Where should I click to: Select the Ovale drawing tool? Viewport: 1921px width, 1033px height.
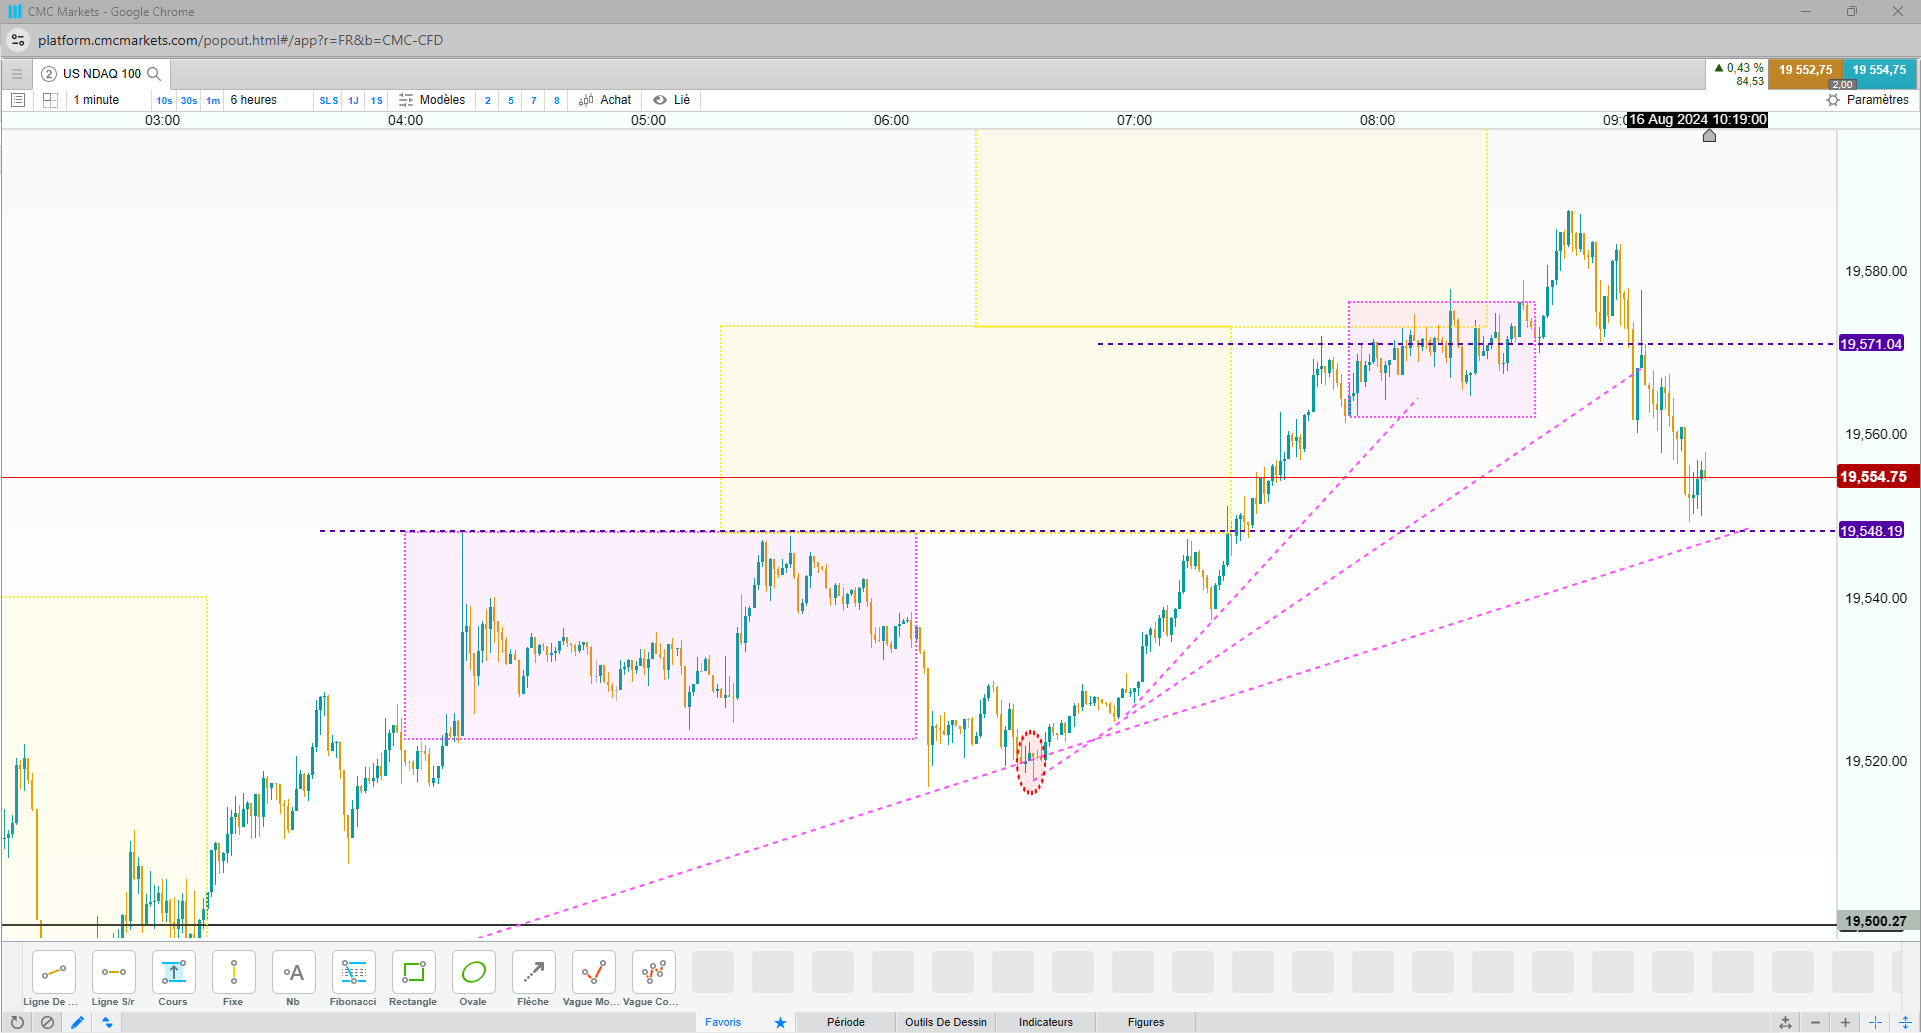[x=474, y=972]
